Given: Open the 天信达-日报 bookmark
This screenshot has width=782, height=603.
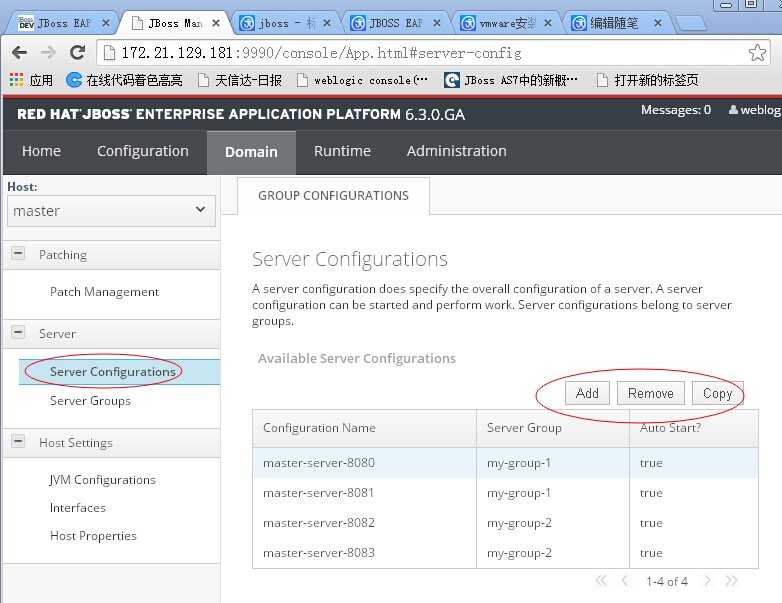Looking at the screenshot, I should 240,80.
